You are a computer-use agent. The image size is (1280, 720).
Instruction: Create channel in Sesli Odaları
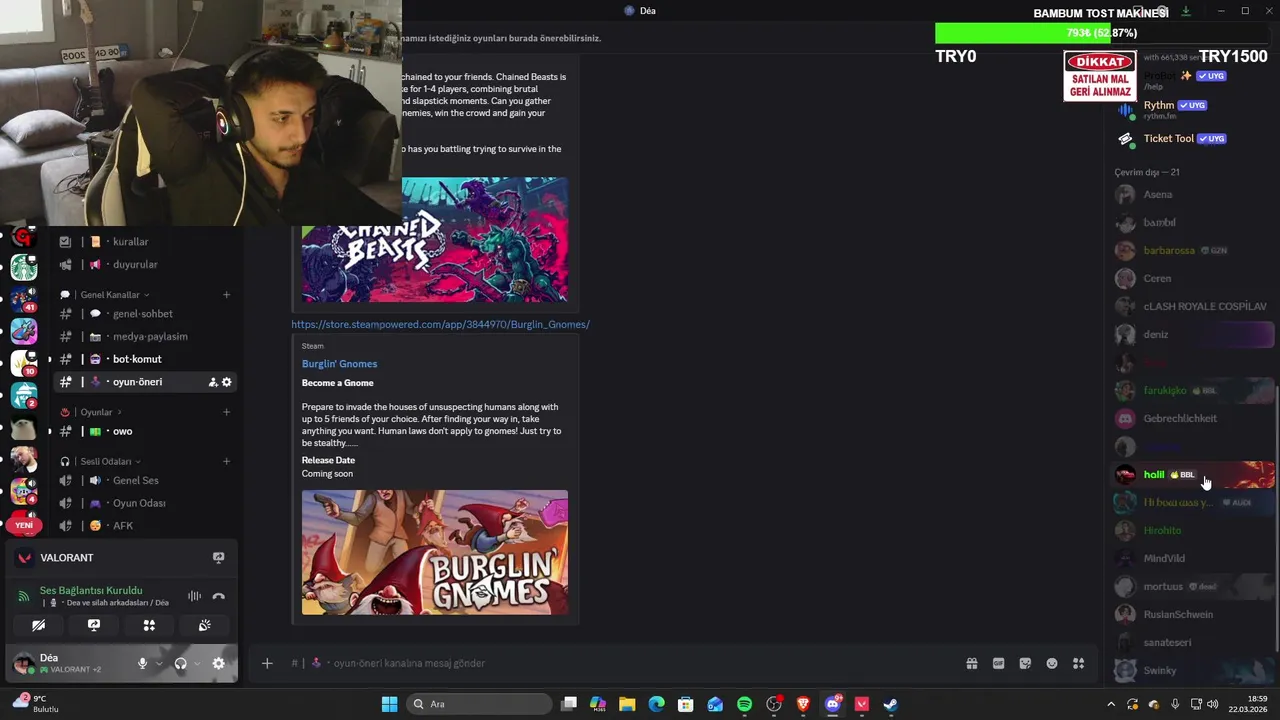[227, 461]
